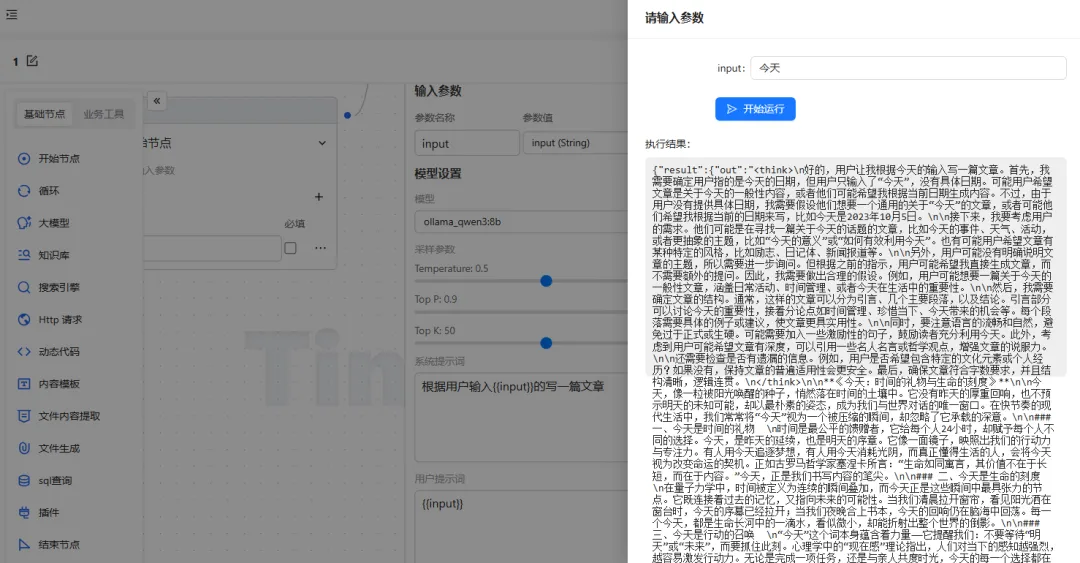Toggle the 必填 required checkbox
This screenshot has width=1080, height=563.
coord(290,248)
